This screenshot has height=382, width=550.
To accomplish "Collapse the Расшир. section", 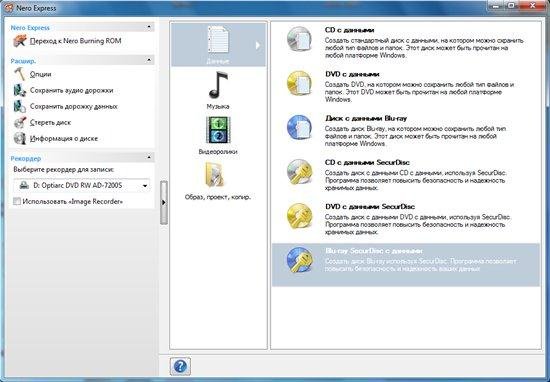I will tap(149, 60).
